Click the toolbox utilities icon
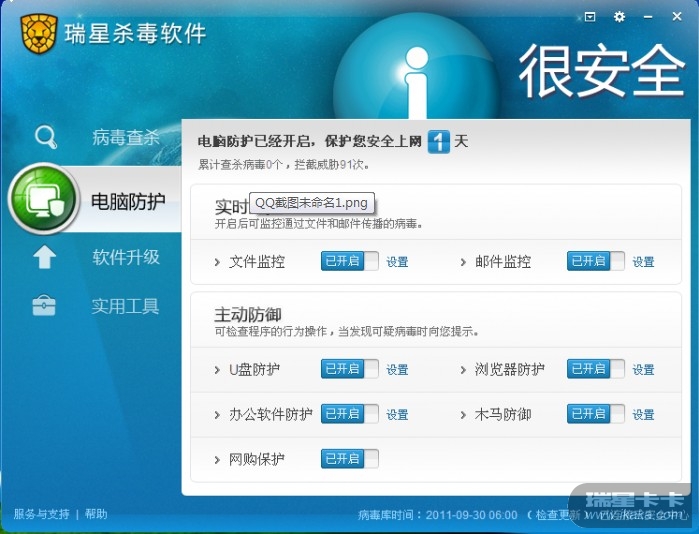Screen dimensions: 699x534 point(44,306)
